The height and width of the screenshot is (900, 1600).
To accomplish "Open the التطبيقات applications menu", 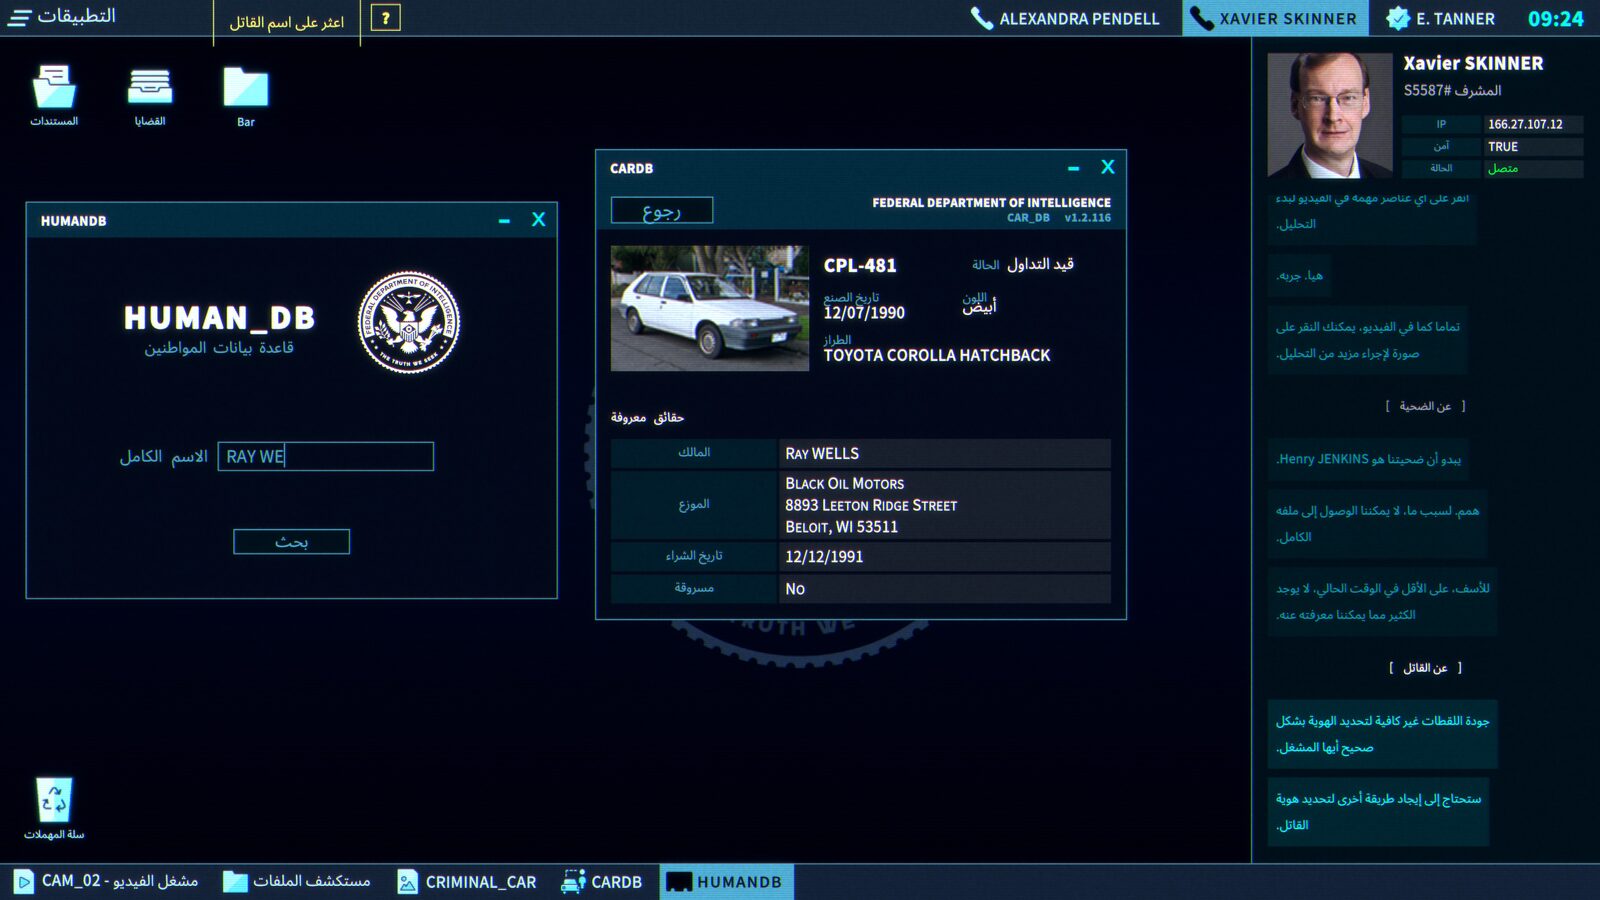I will (x=61, y=17).
